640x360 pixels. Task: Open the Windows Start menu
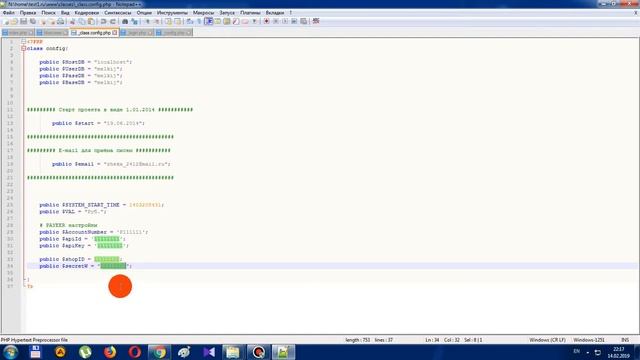10,352
